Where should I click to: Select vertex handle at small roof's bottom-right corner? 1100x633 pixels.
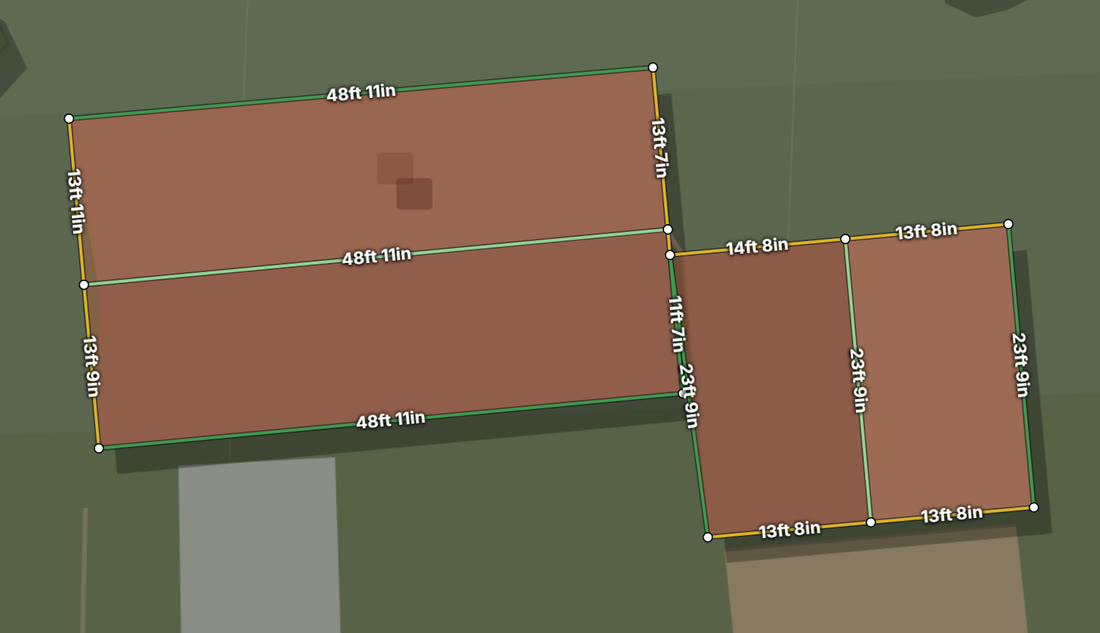point(1034,507)
